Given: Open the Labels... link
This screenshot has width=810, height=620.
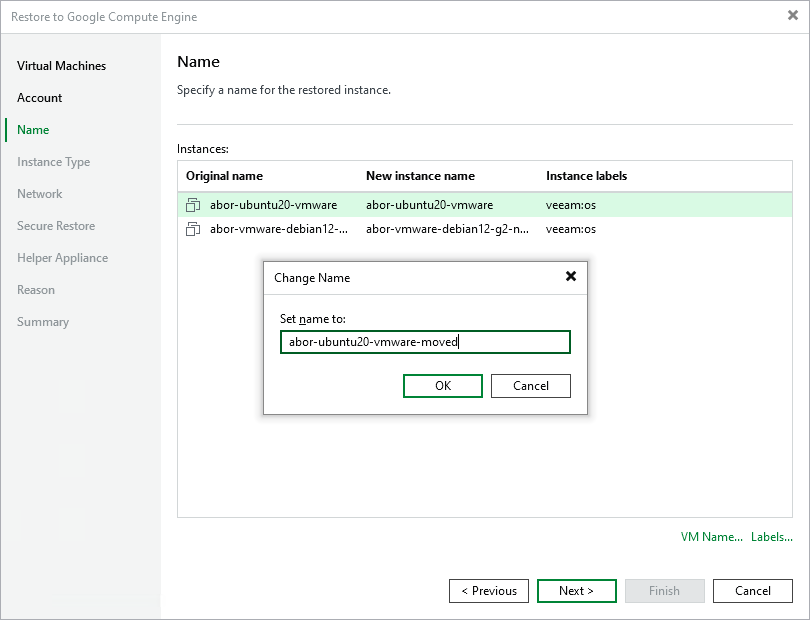Looking at the screenshot, I should point(772,537).
